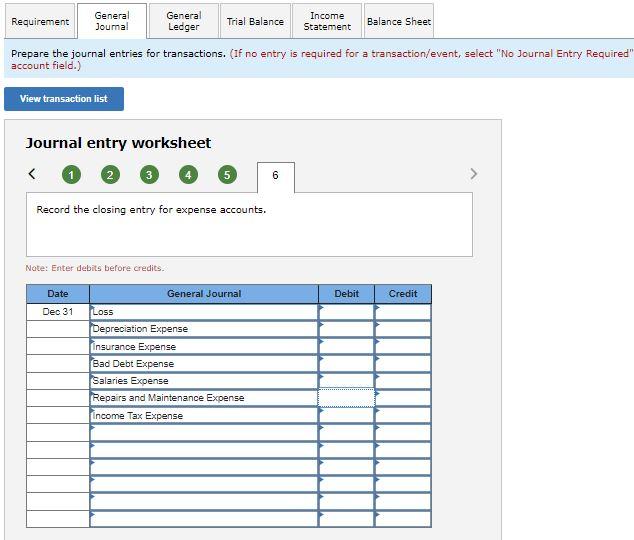634x540 pixels.
Task: Open the Balance Sheet tab
Action: pyautogui.click(x=399, y=21)
